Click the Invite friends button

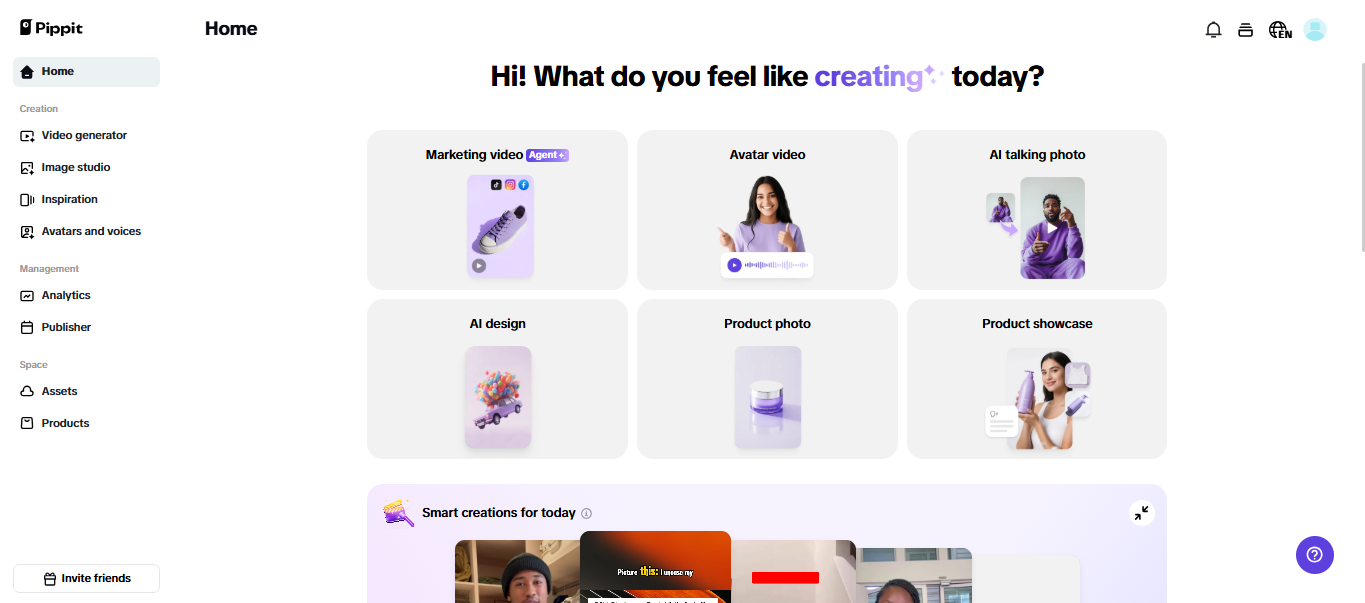click(x=86, y=578)
